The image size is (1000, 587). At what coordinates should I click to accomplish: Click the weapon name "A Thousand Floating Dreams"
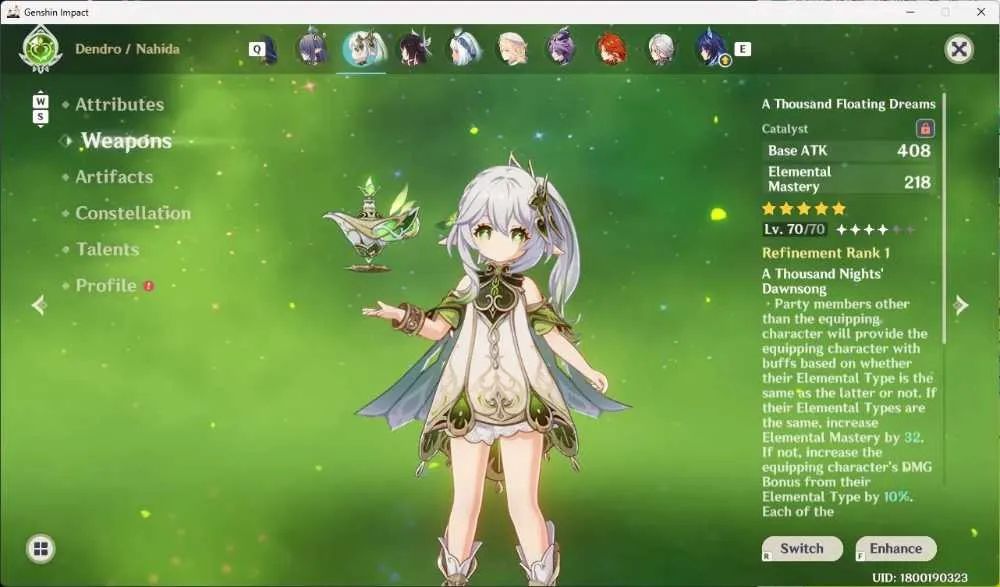848,104
